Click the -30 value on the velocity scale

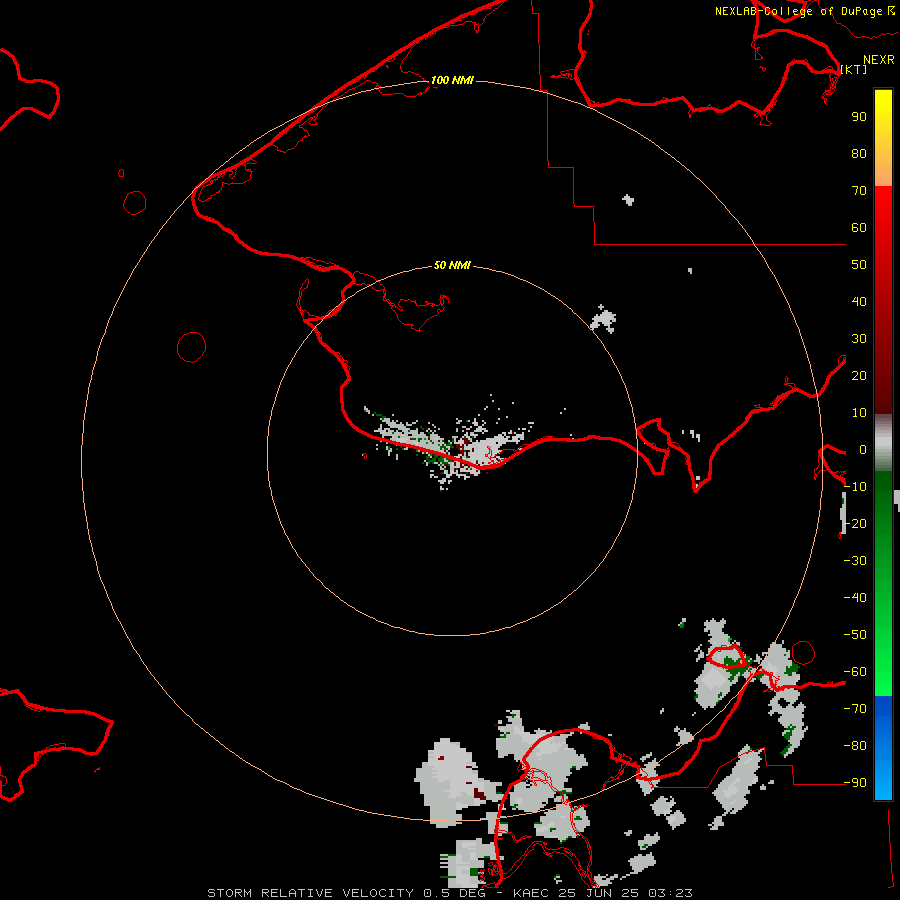coord(855,561)
